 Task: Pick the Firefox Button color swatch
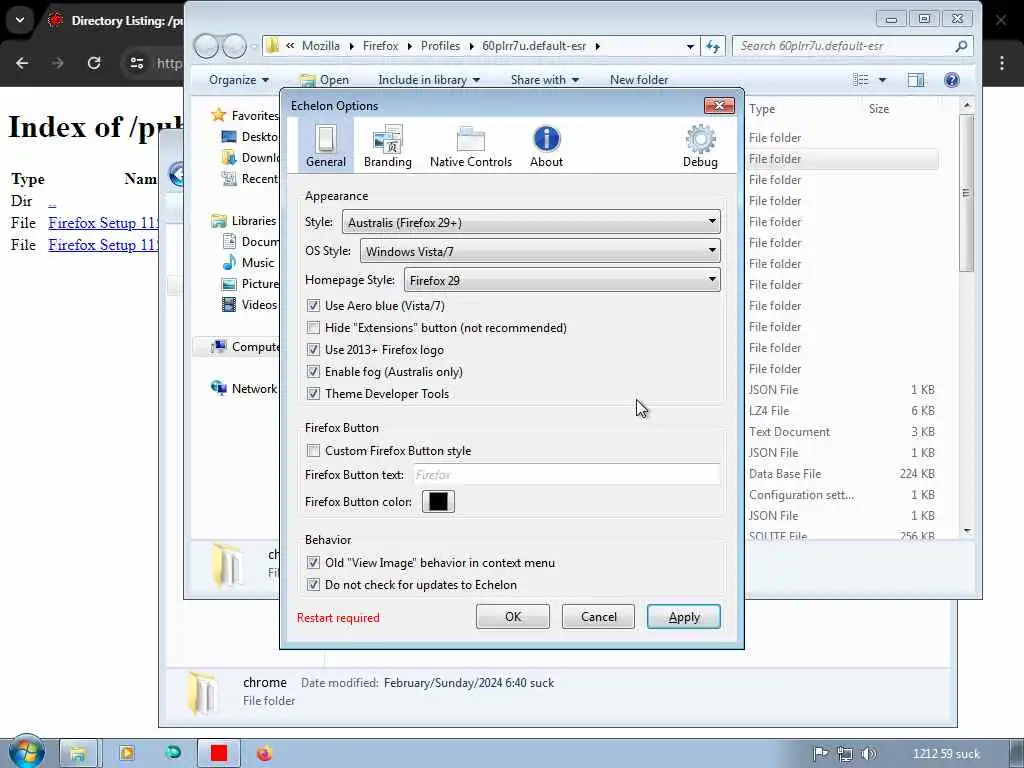pyautogui.click(x=438, y=502)
